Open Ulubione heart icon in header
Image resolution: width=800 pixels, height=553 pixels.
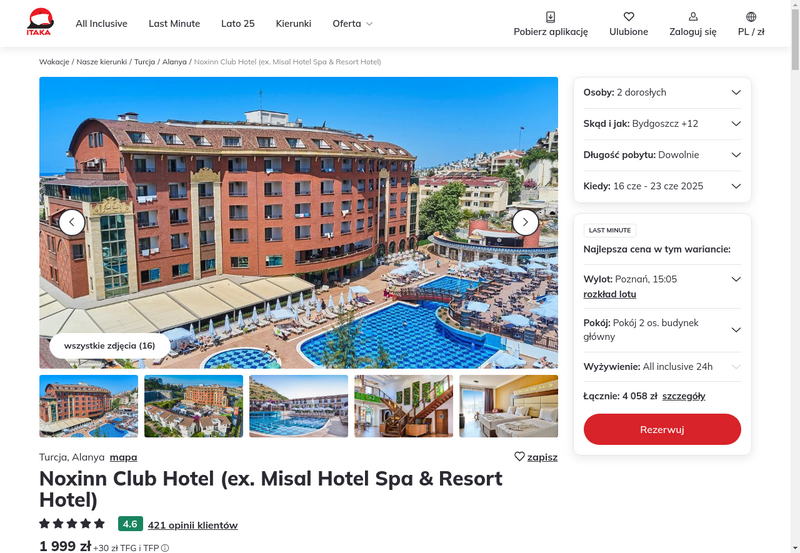[x=629, y=17]
